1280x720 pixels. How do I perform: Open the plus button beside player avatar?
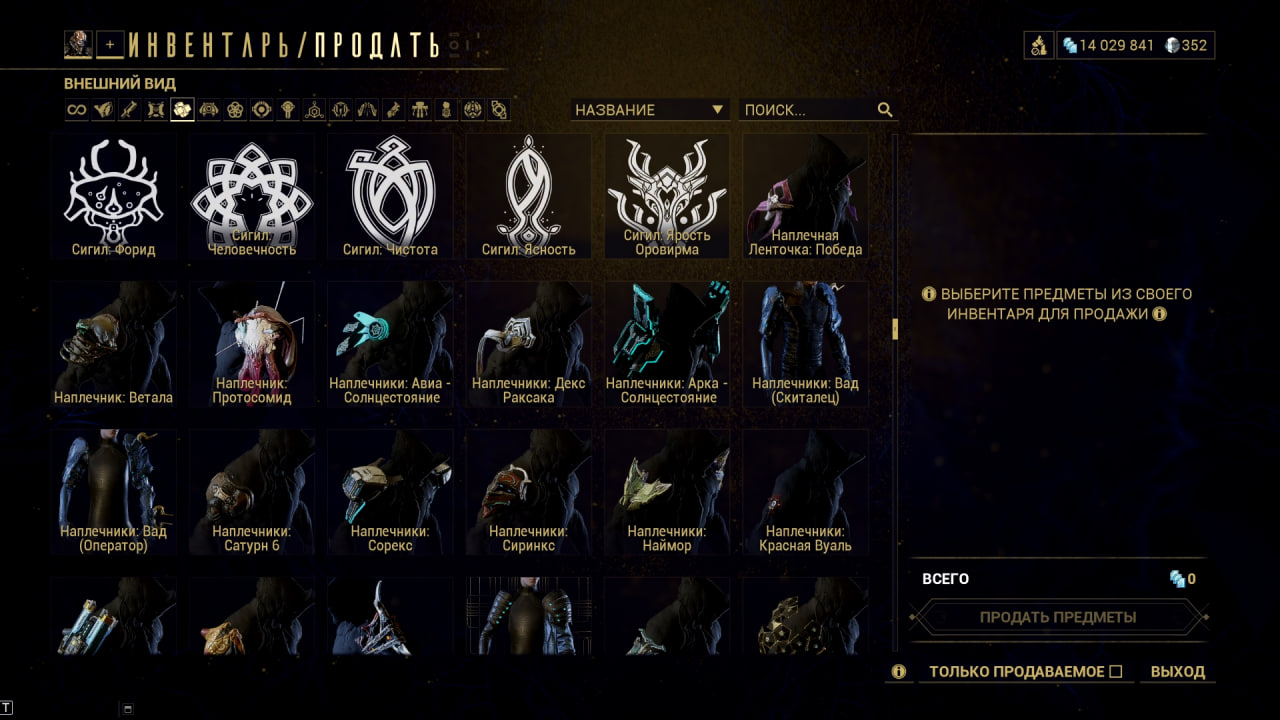coord(110,44)
